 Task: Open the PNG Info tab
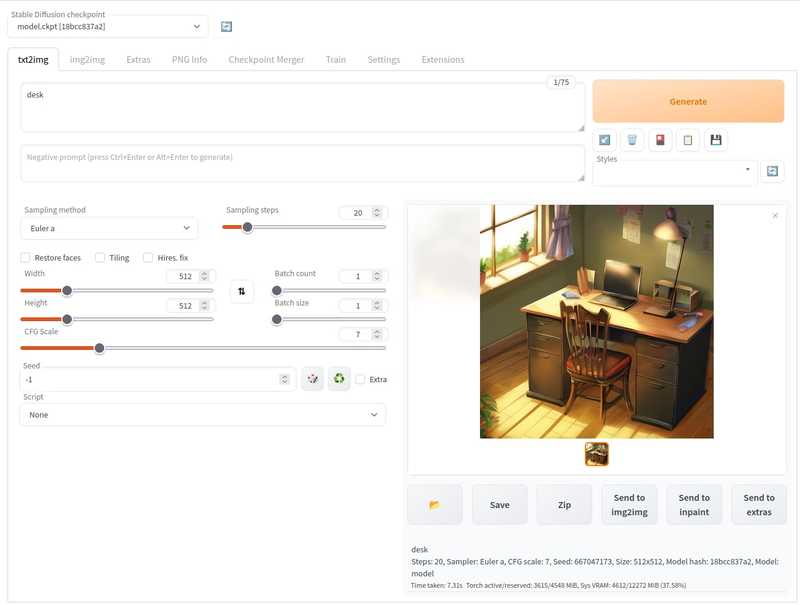click(189, 60)
